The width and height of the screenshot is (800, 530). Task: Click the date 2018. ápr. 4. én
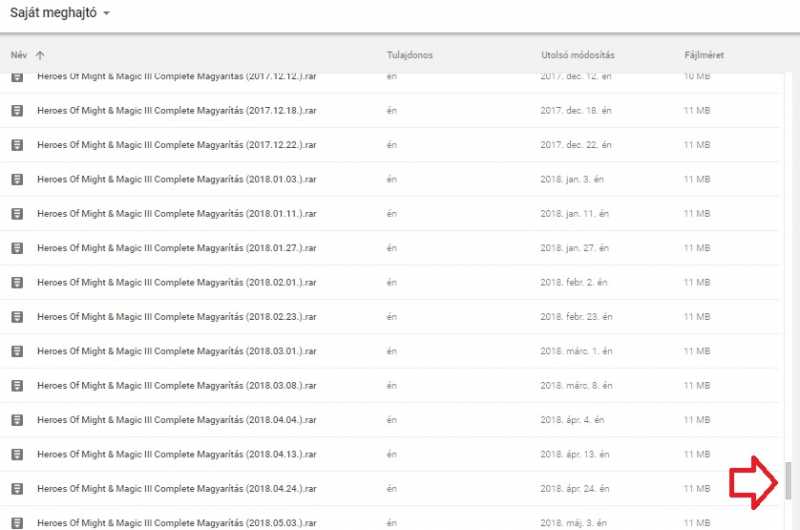coord(572,420)
